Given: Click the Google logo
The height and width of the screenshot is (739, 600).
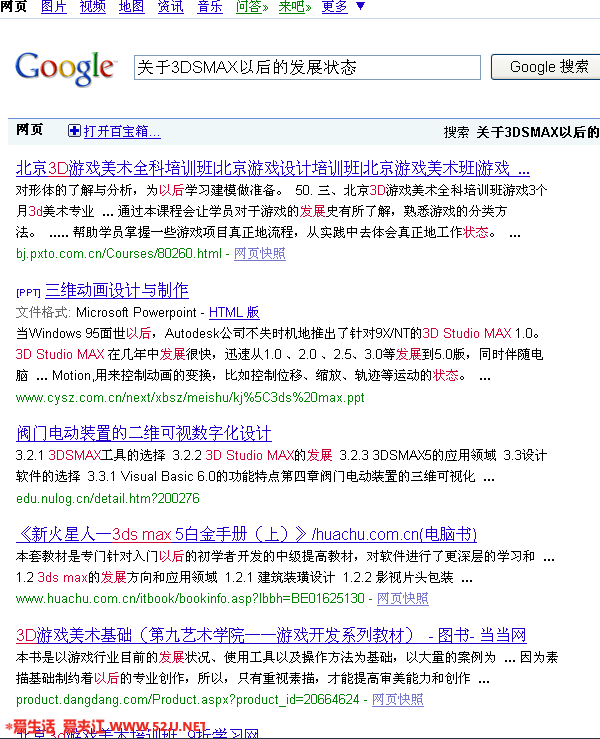Looking at the screenshot, I should 66,69.
